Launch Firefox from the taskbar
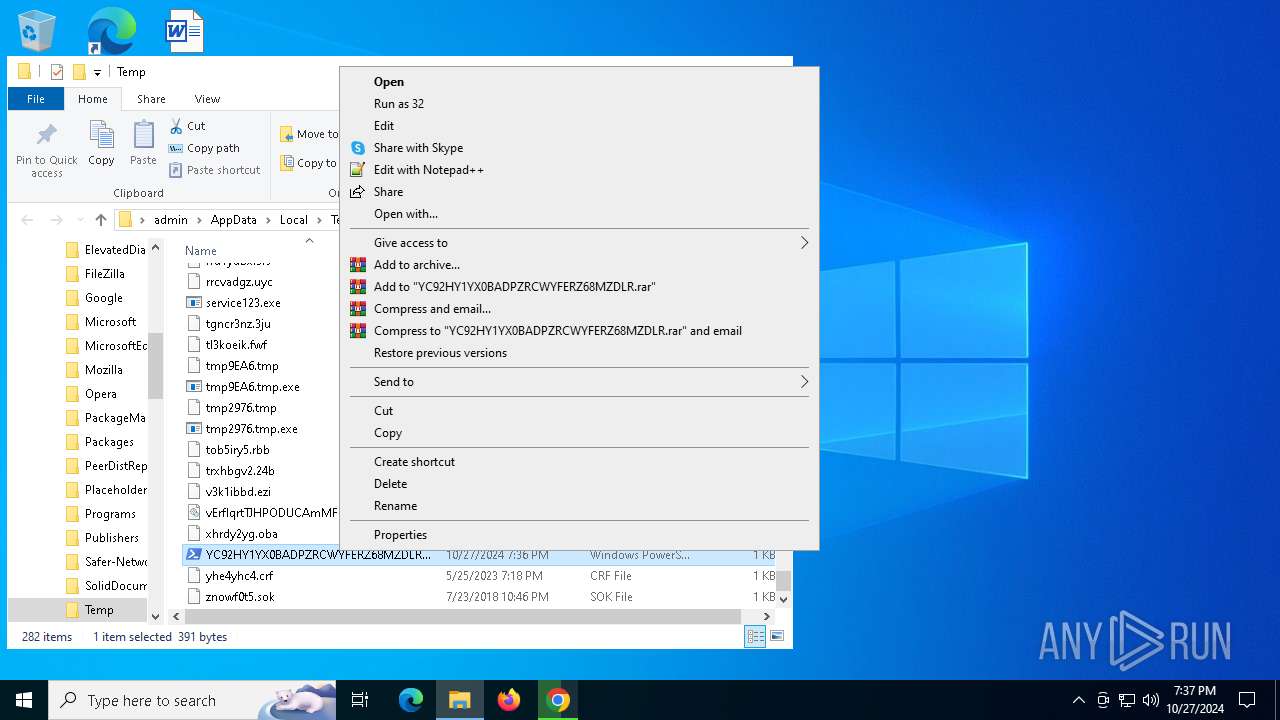 point(509,700)
